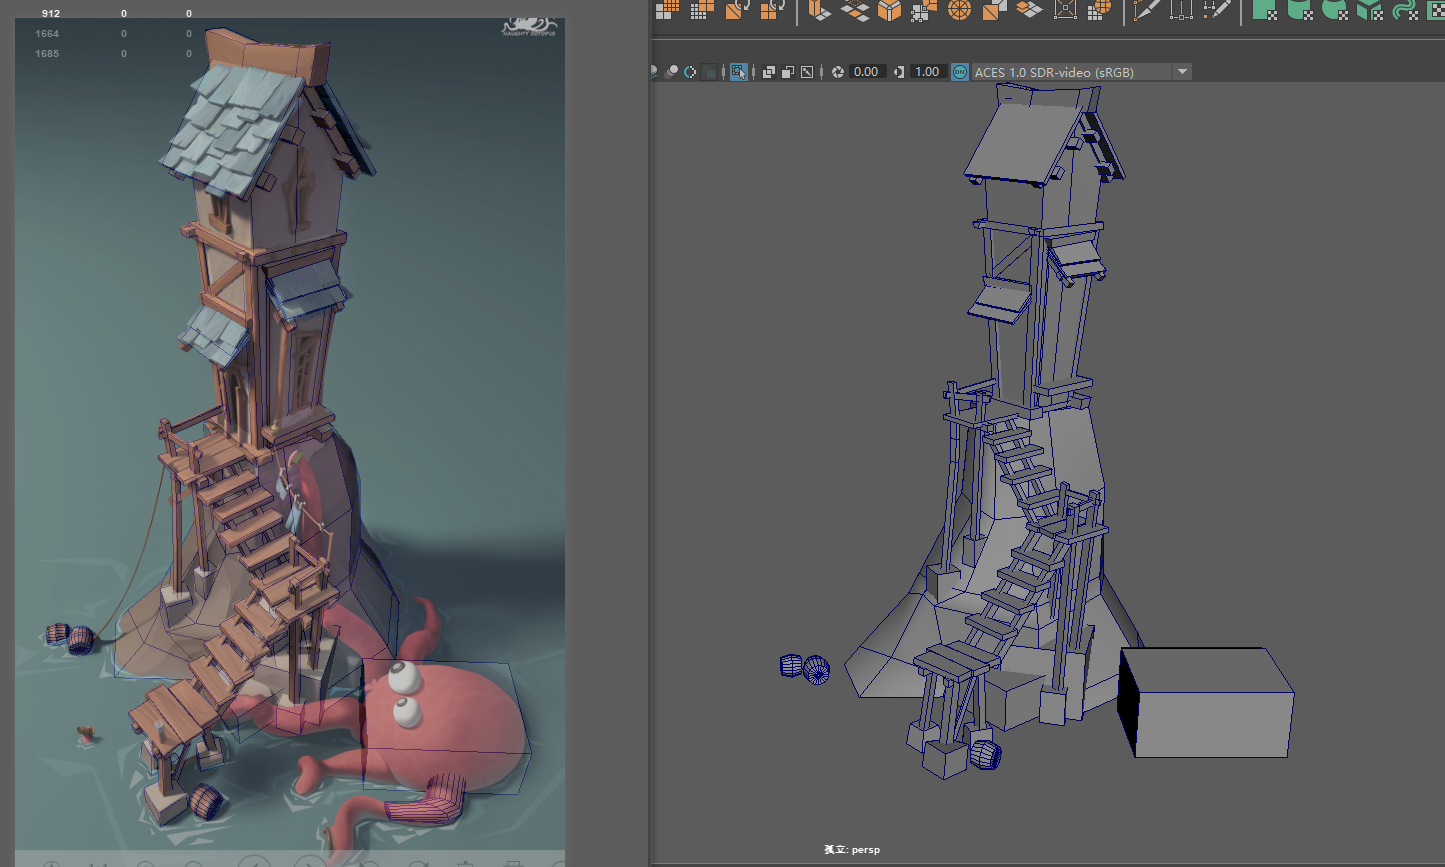Click the framed bounding-box shelf icon
Image resolution: width=1445 pixels, height=867 pixels.
point(1065,9)
